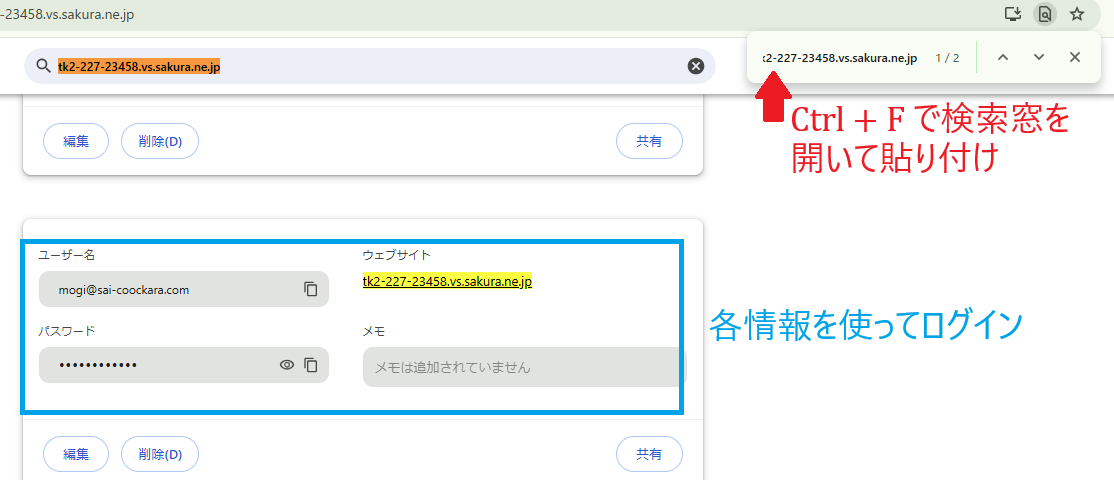Click the 1 / 2 match counter
1114x480 pixels.
(948, 58)
